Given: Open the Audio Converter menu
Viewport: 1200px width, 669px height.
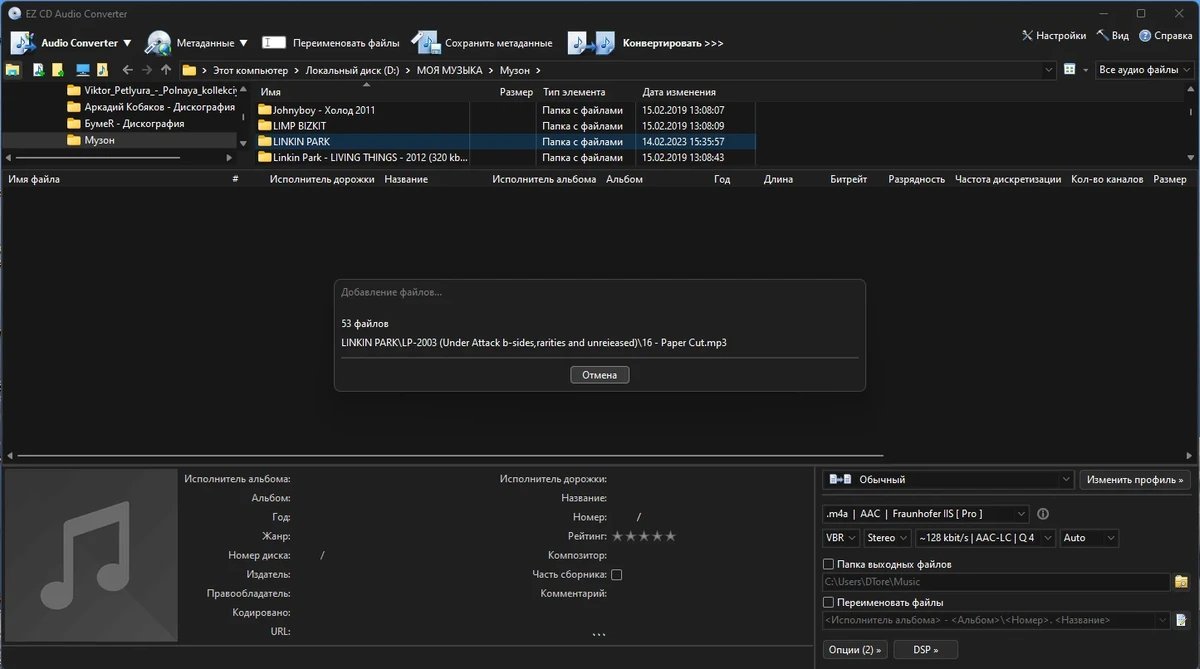Looking at the screenshot, I should (x=70, y=43).
